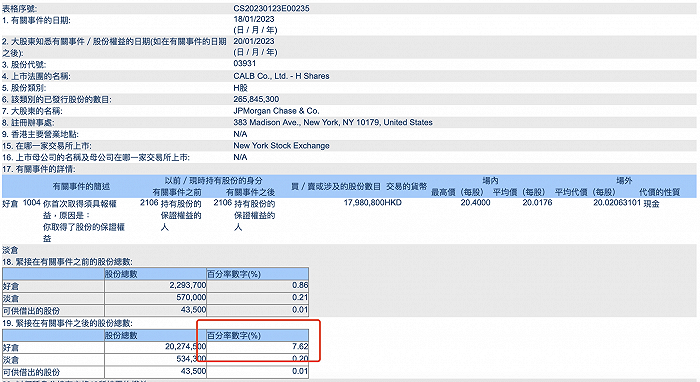Click the shares involved 17,980,800
The width and height of the screenshot is (700, 382).
coord(364,203)
